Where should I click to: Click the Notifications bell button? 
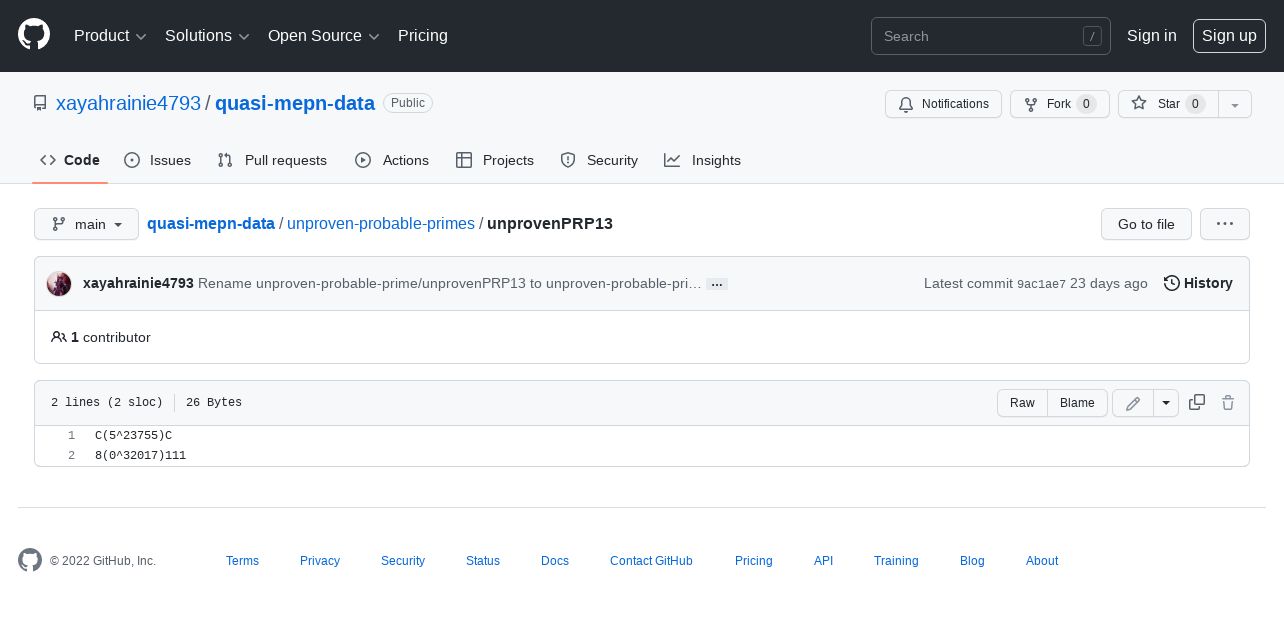943,104
